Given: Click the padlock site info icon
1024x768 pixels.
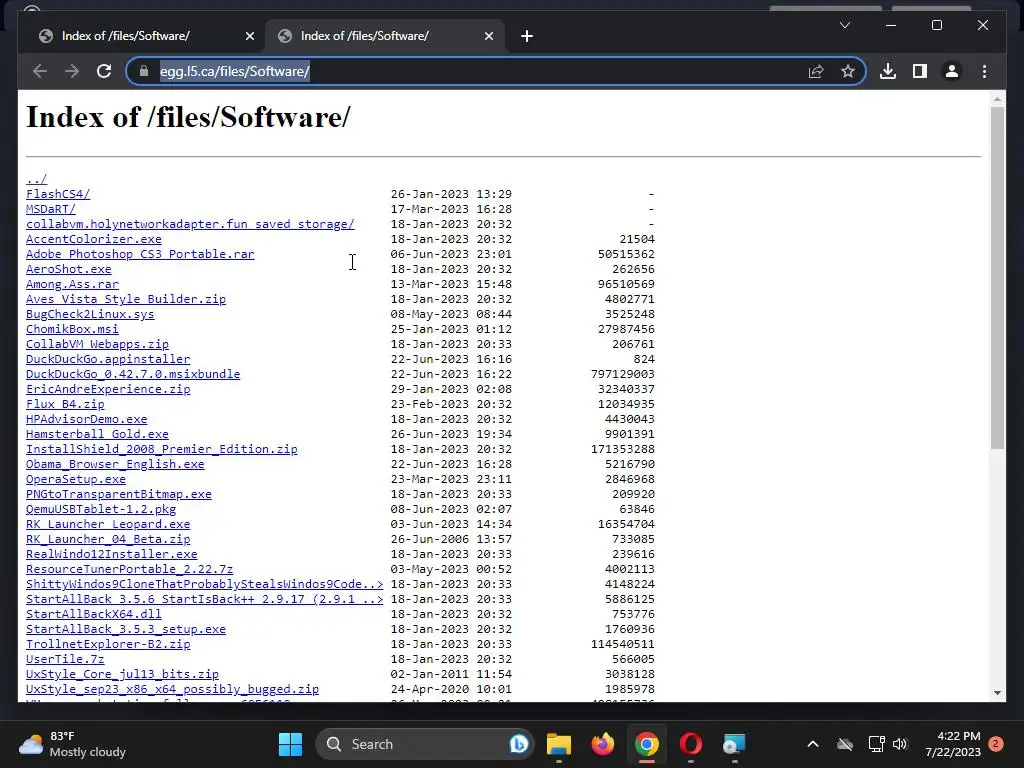Looking at the screenshot, I should click(x=144, y=71).
